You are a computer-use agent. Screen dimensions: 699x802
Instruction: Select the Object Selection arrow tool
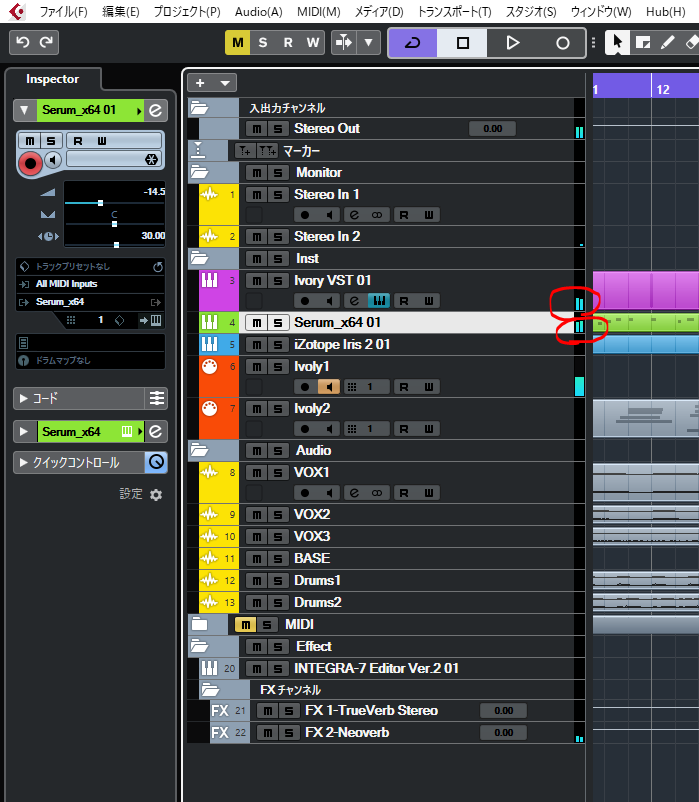click(x=618, y=42)
